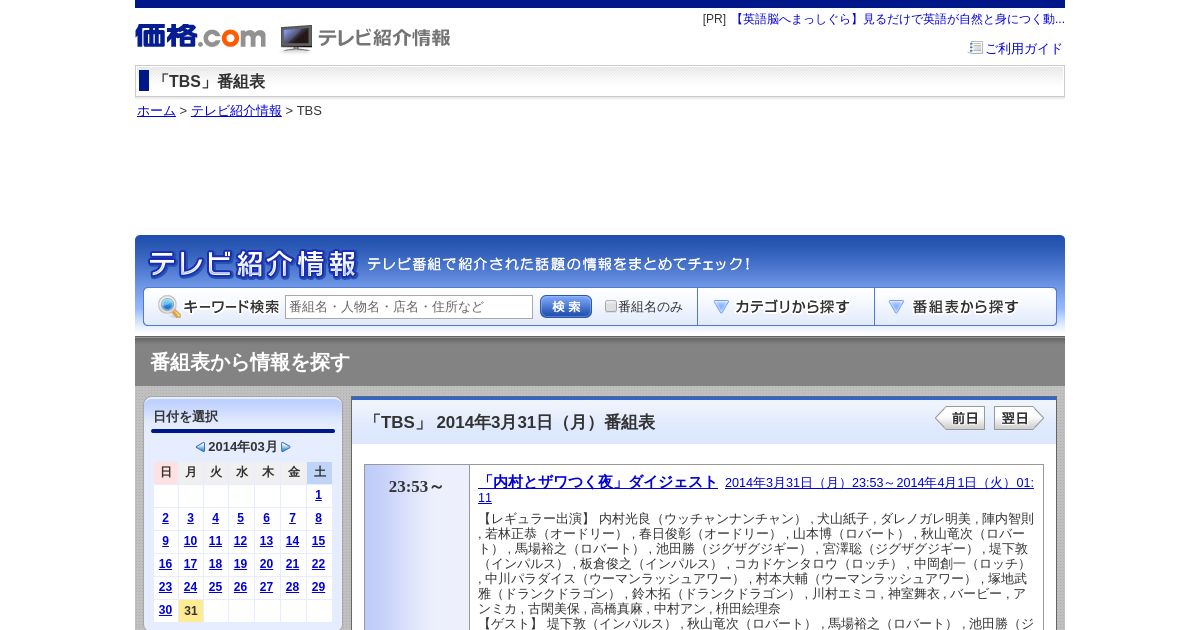Click highlighted March 31 in calendar
Viewport: 1200px width, 630px height.
(x=190, y=610)
